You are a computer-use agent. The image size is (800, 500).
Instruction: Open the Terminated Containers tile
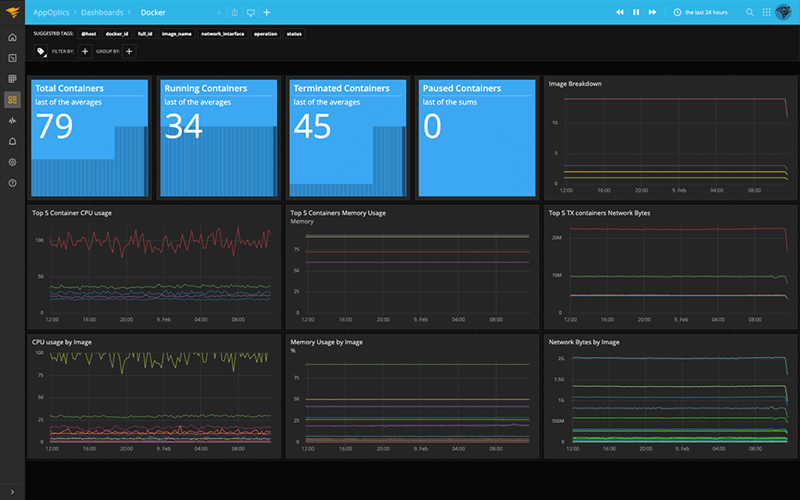coord(348,138)
